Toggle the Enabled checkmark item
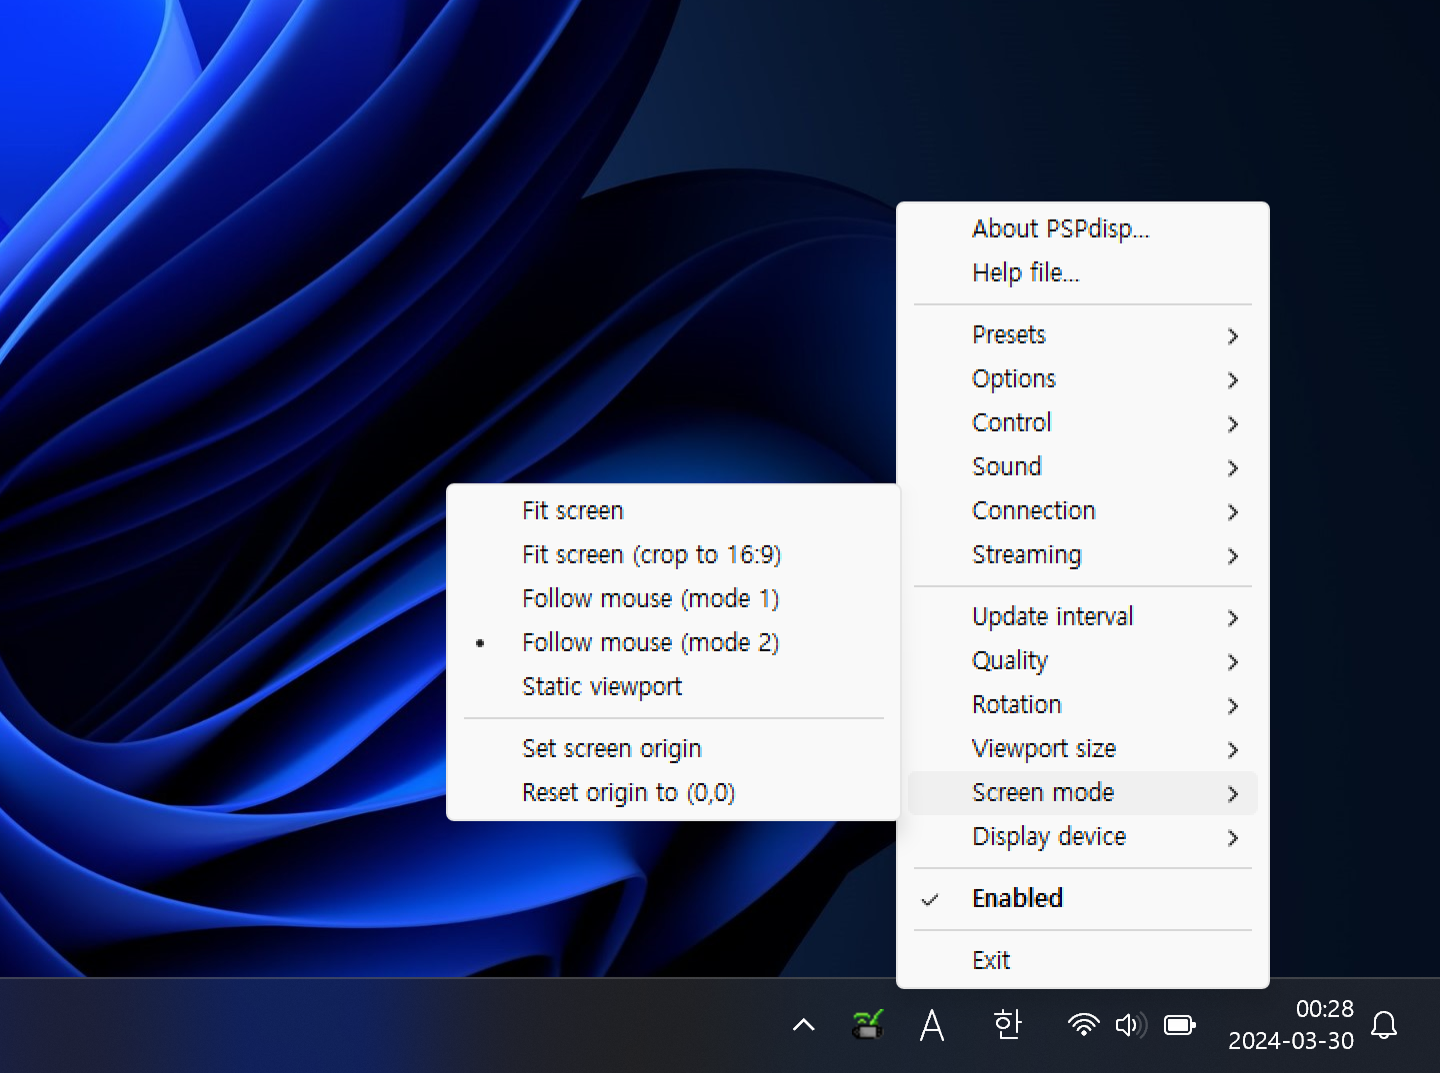Screen dimensions: 1440x1073 click(x=1083, y=899)
